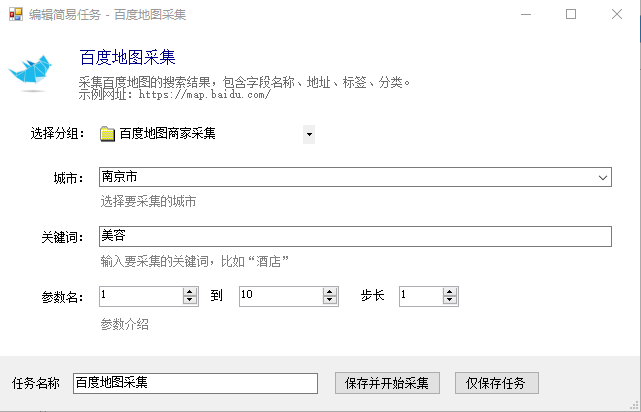Click the 步长 value field
The width and height of the screenshot is (641, 412).
point(421,296)
